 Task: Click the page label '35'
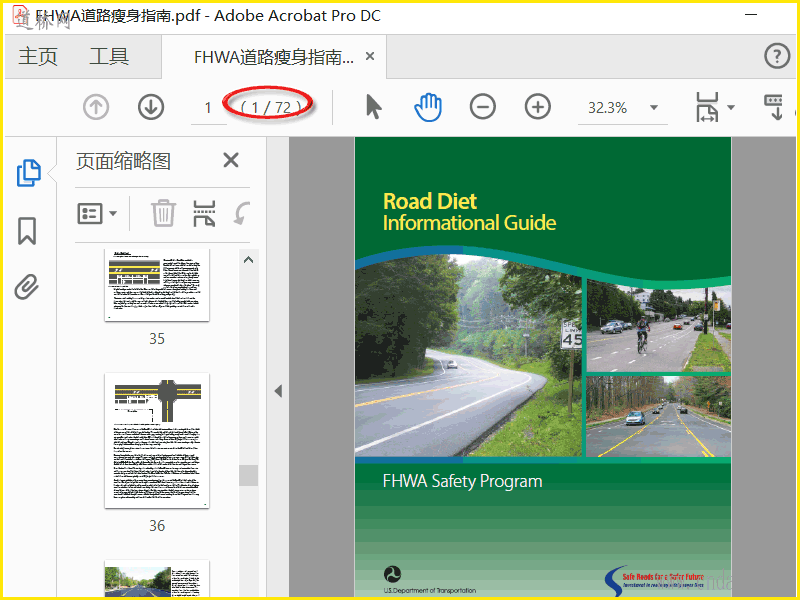point(157,339)
